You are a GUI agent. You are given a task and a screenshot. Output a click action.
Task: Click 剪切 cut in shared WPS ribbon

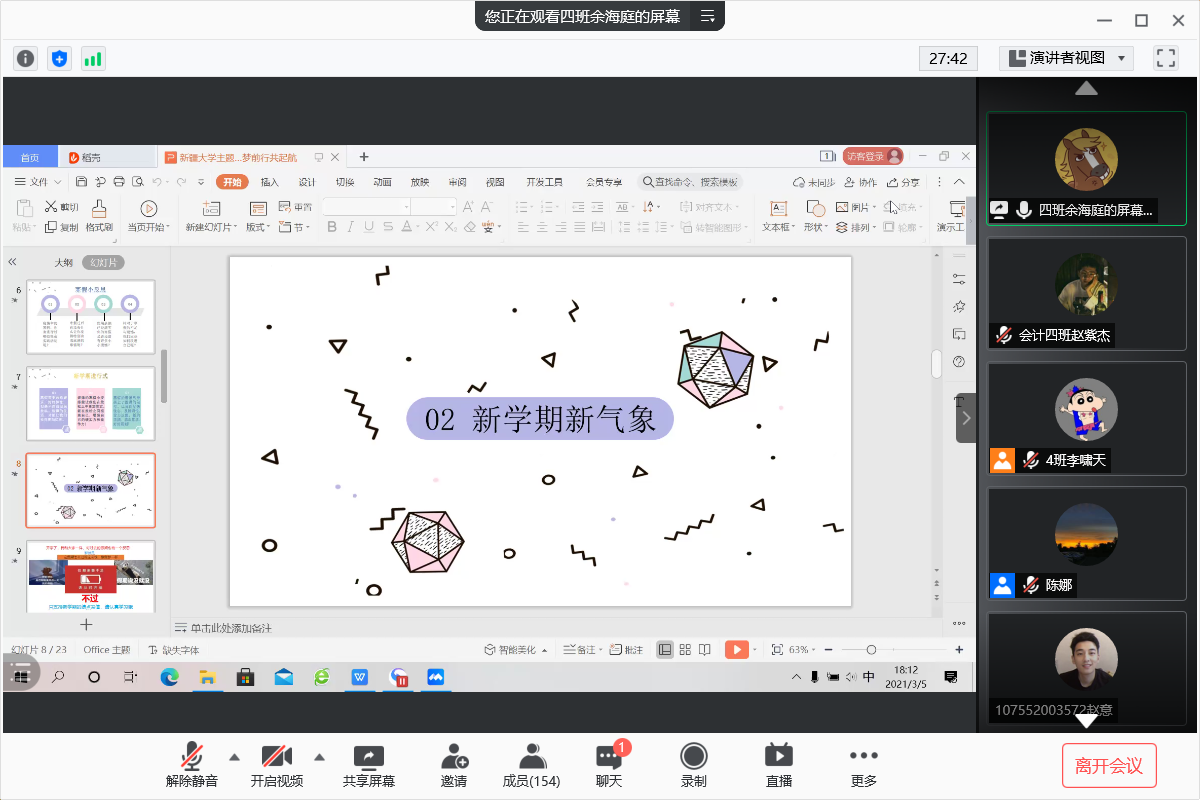pyautogui.click(x=61, y=207)
